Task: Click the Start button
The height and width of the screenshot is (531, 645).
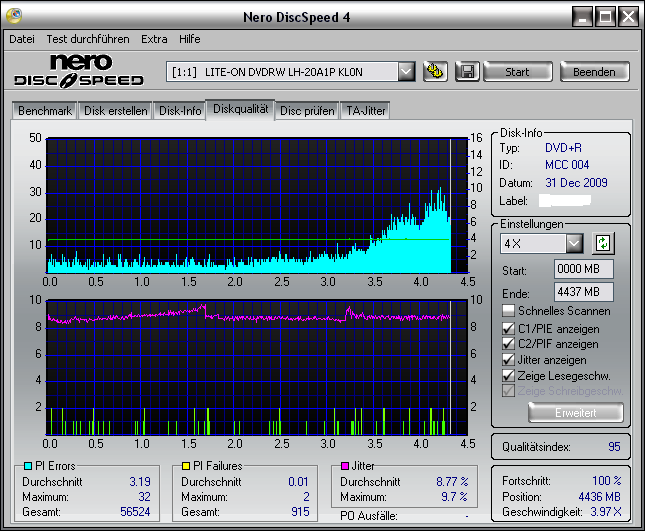Action: [517, 72]
